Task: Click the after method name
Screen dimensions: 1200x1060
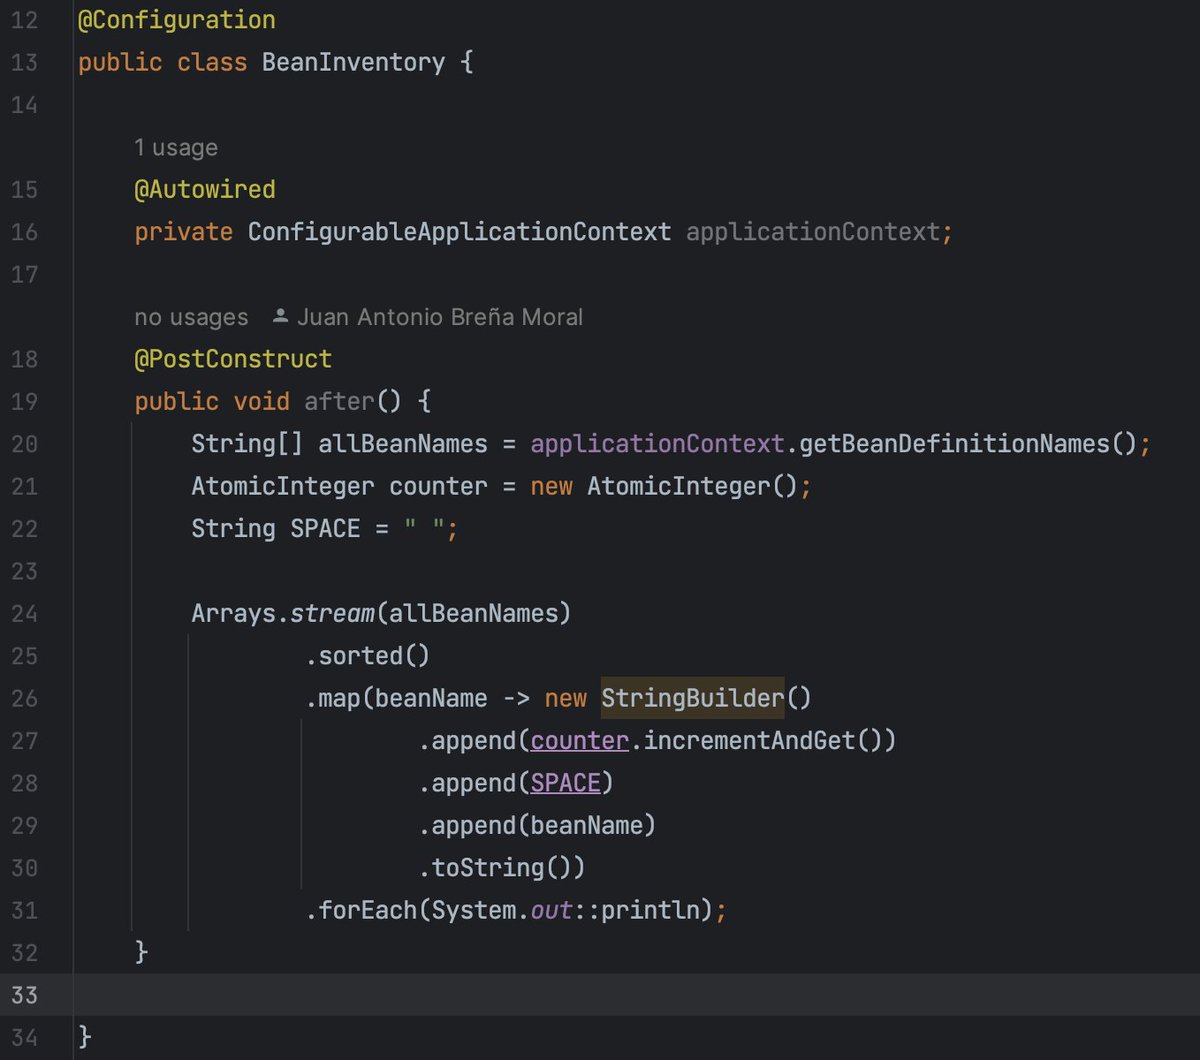Action: (x=338, y=402)
